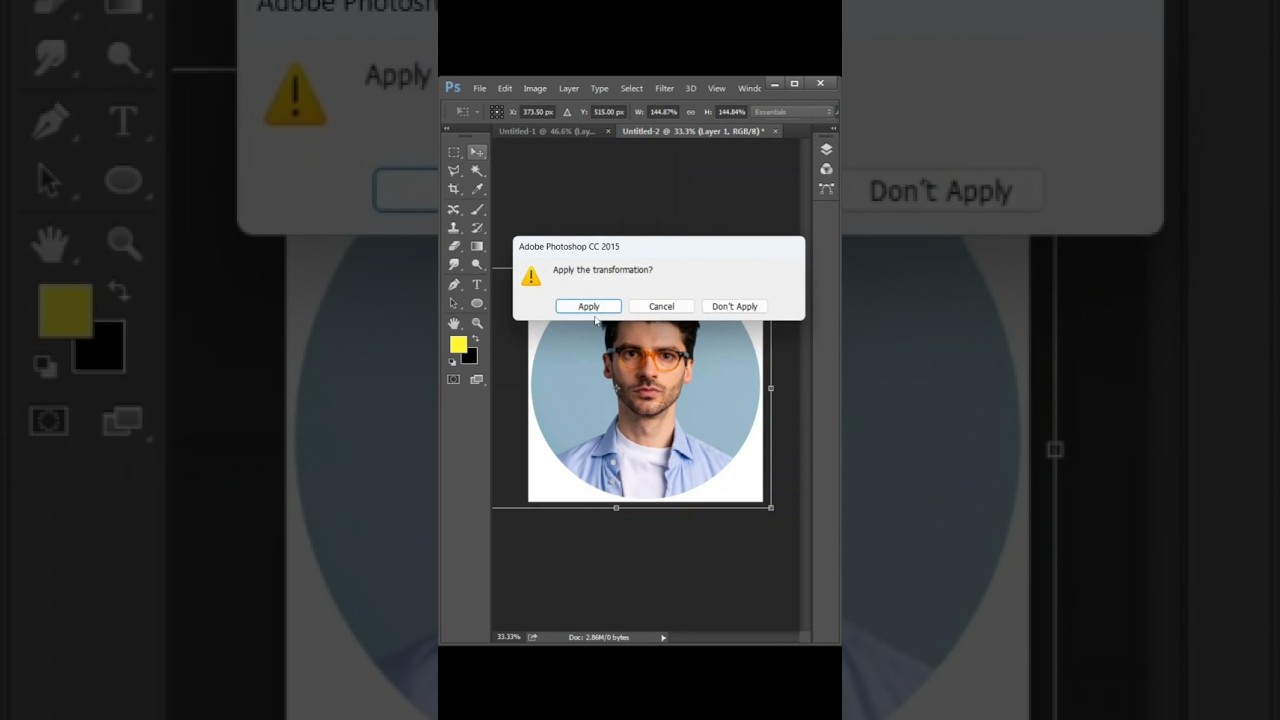Open the 3D menu
Screen dimensions: 1280x720
click(x=691, y=88)
